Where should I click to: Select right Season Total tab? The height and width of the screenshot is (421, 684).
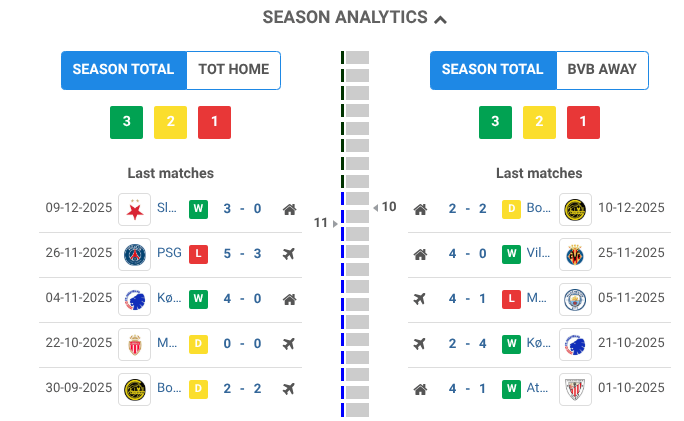click(493, 70)
